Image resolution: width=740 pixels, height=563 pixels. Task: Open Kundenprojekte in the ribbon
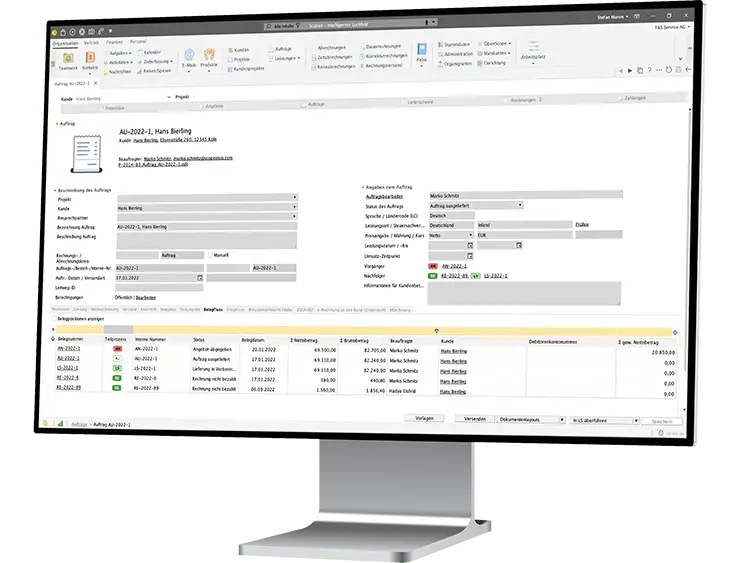coord(246,69)
